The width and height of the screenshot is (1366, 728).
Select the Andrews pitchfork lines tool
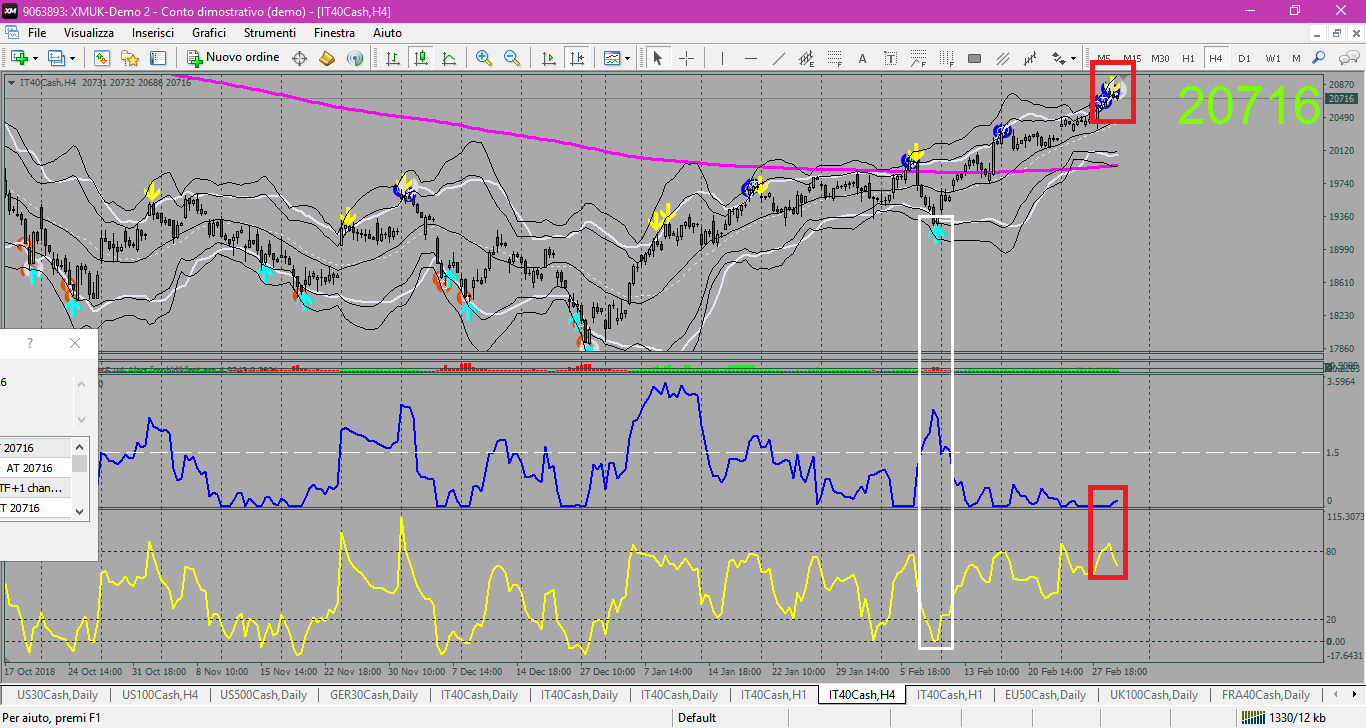pyautogui.click(x=1002, y=58)
